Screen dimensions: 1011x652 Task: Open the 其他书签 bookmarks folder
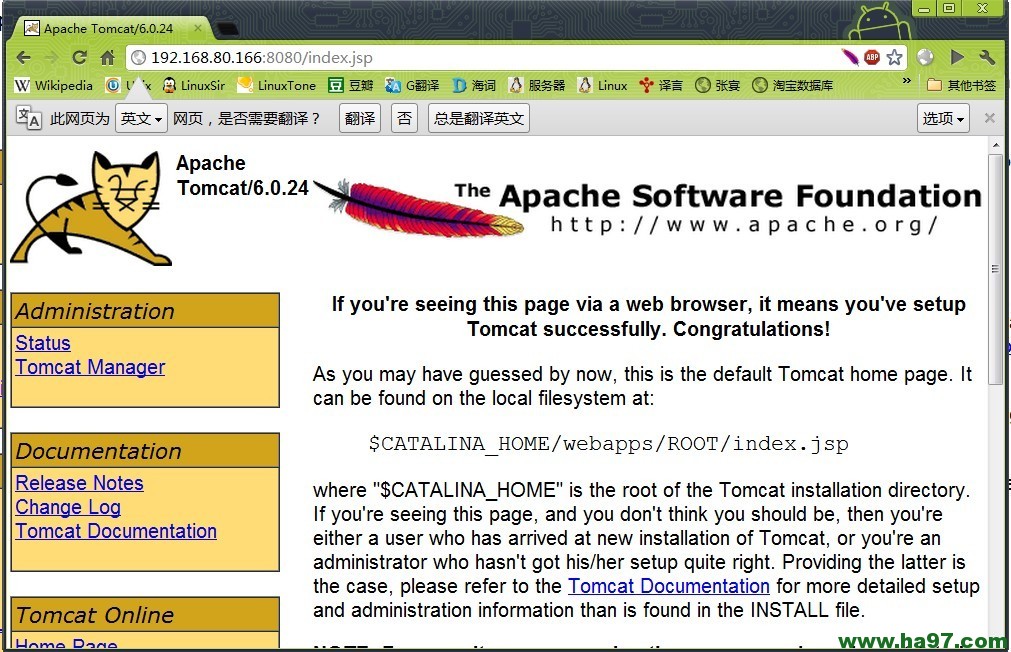coord(961,84)
